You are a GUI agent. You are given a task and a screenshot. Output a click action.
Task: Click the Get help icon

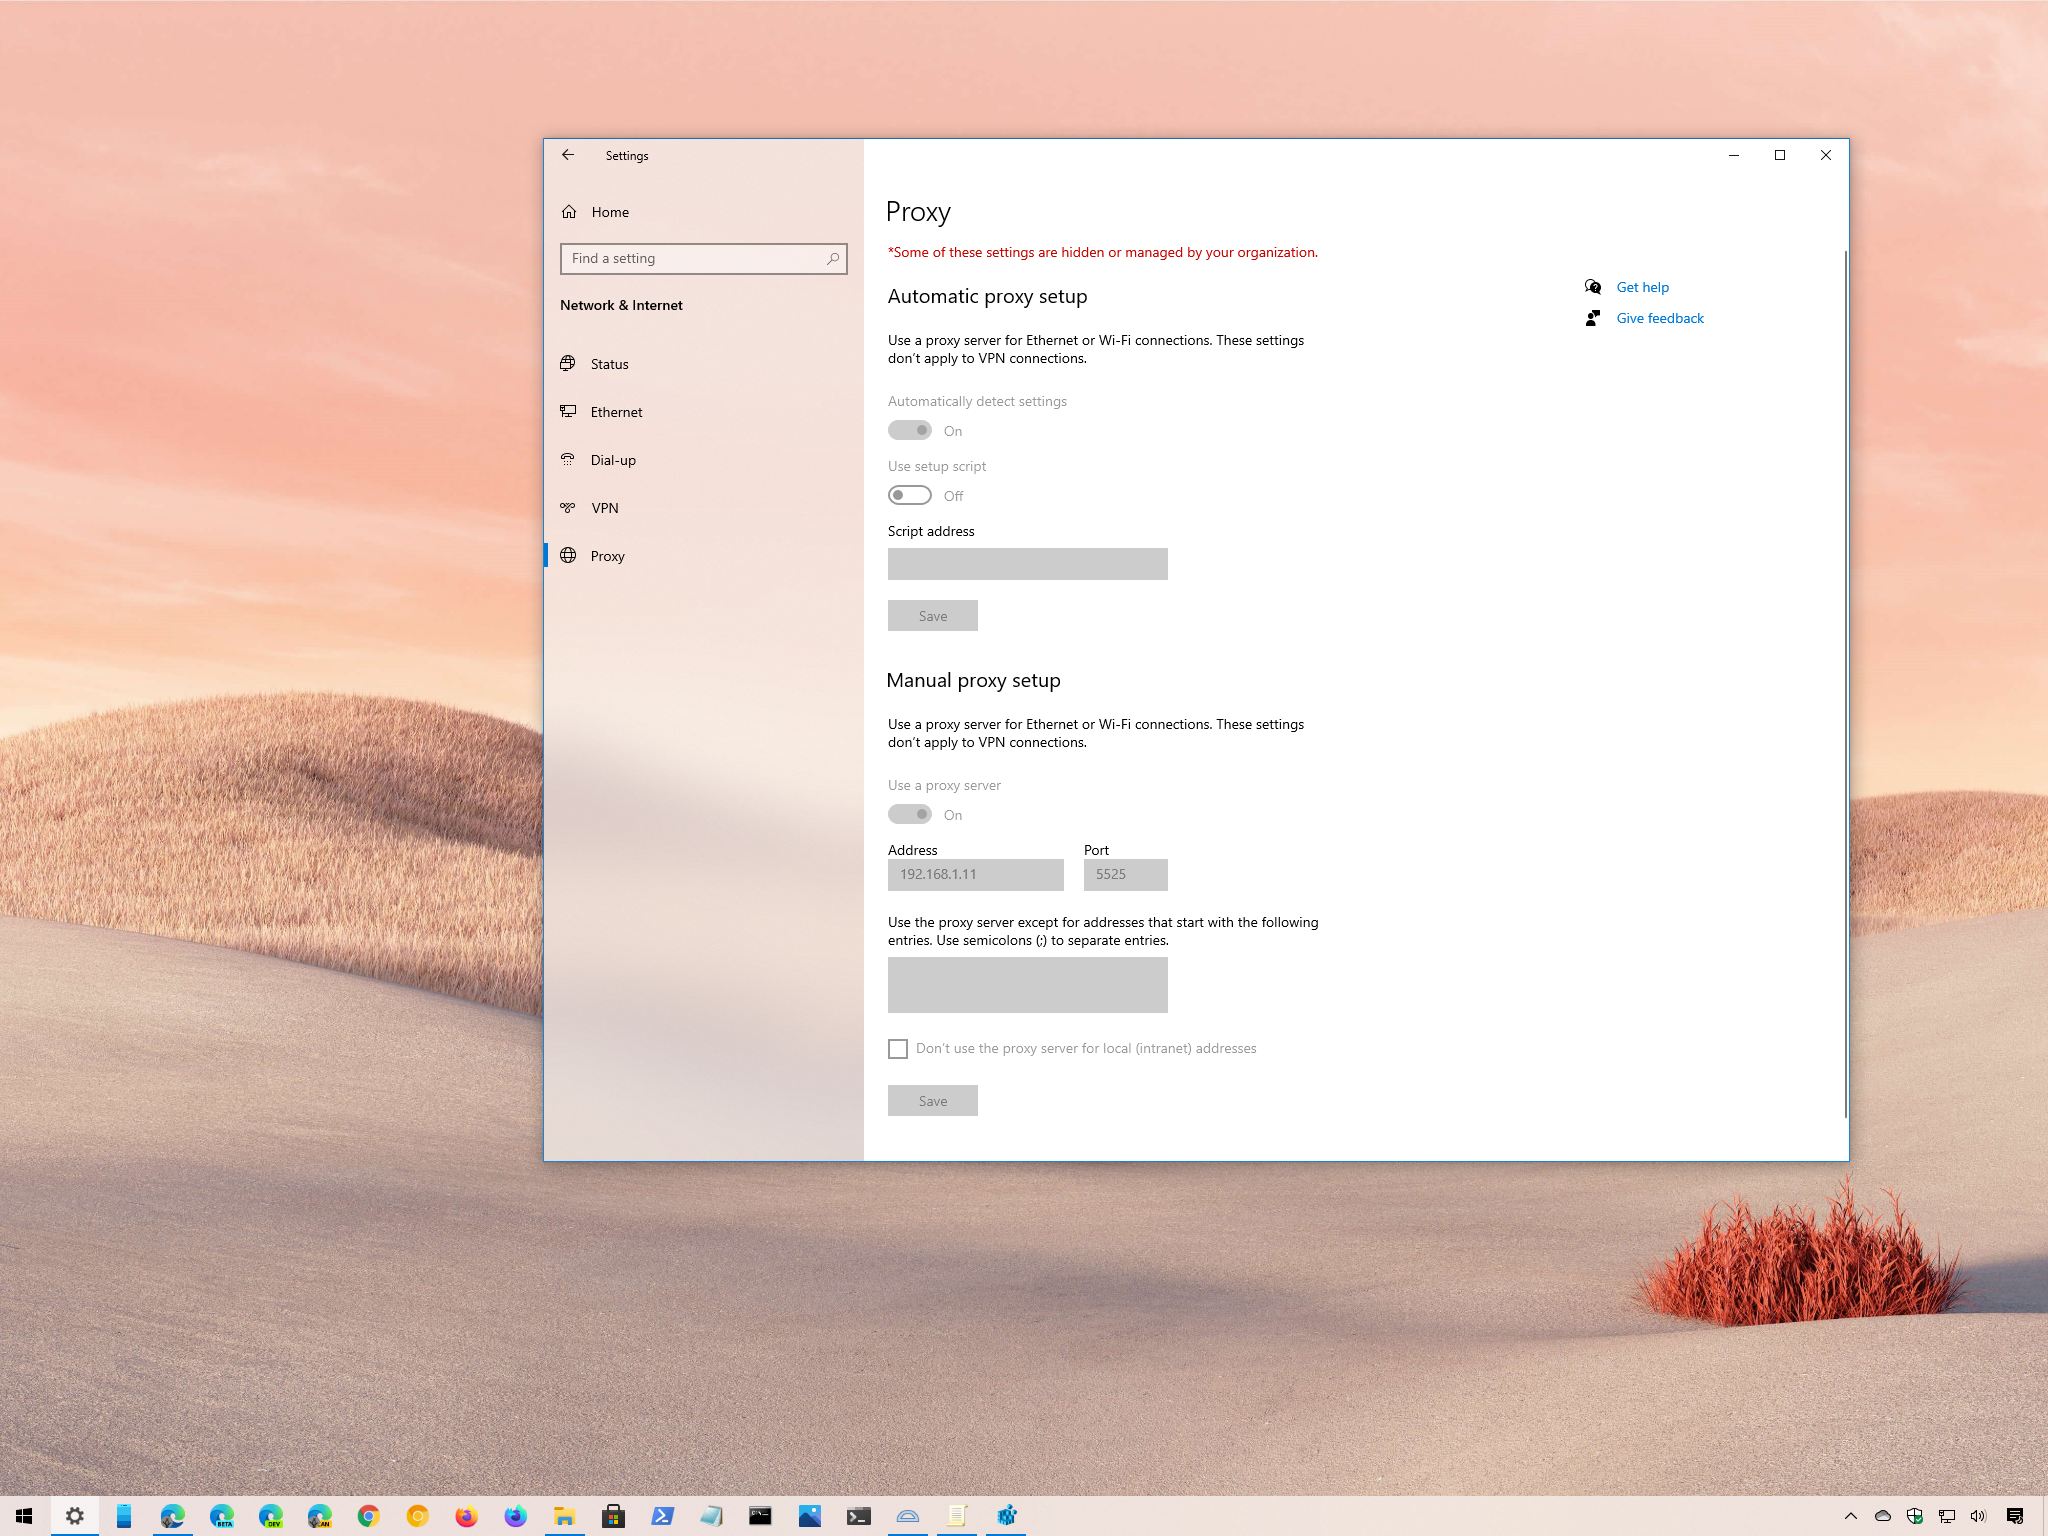click(x=1593, y=286)
